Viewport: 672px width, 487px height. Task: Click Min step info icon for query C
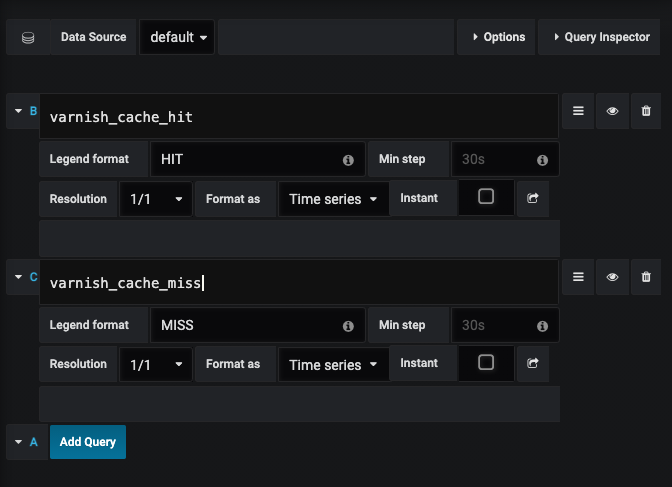click(x=542, y=326)
